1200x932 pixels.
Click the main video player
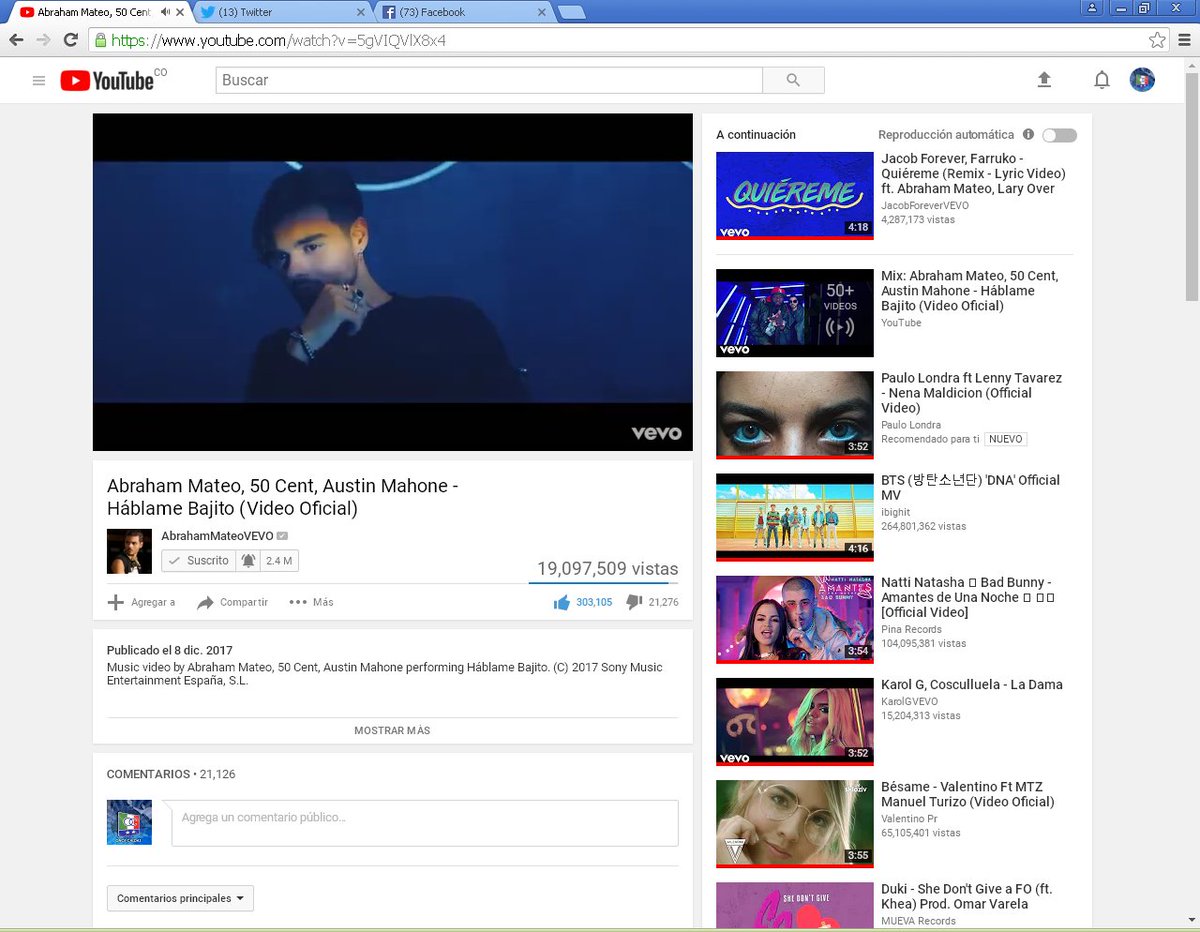pos(393,282)
